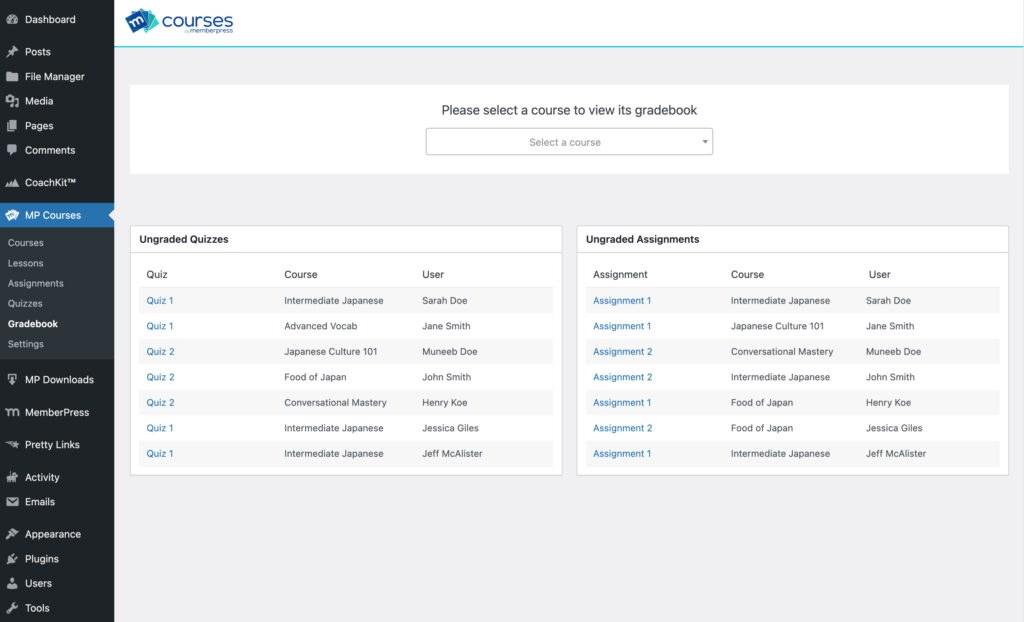
Task: Click the Pretty Links star icon
Action: pos(12,445)
